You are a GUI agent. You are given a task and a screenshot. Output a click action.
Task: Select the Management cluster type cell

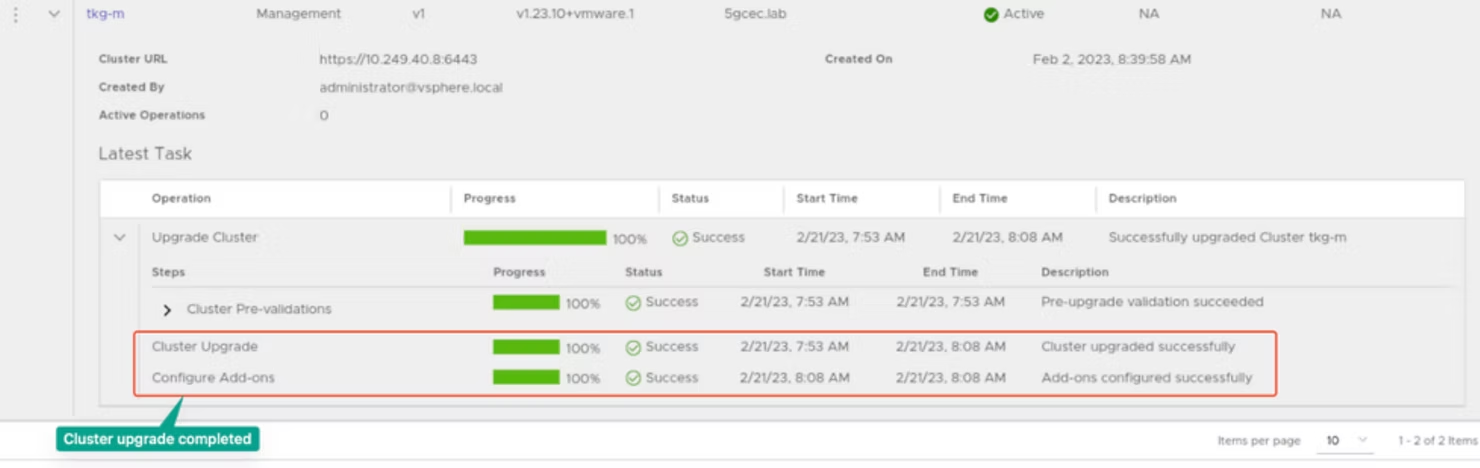click(x=298, y=14)
